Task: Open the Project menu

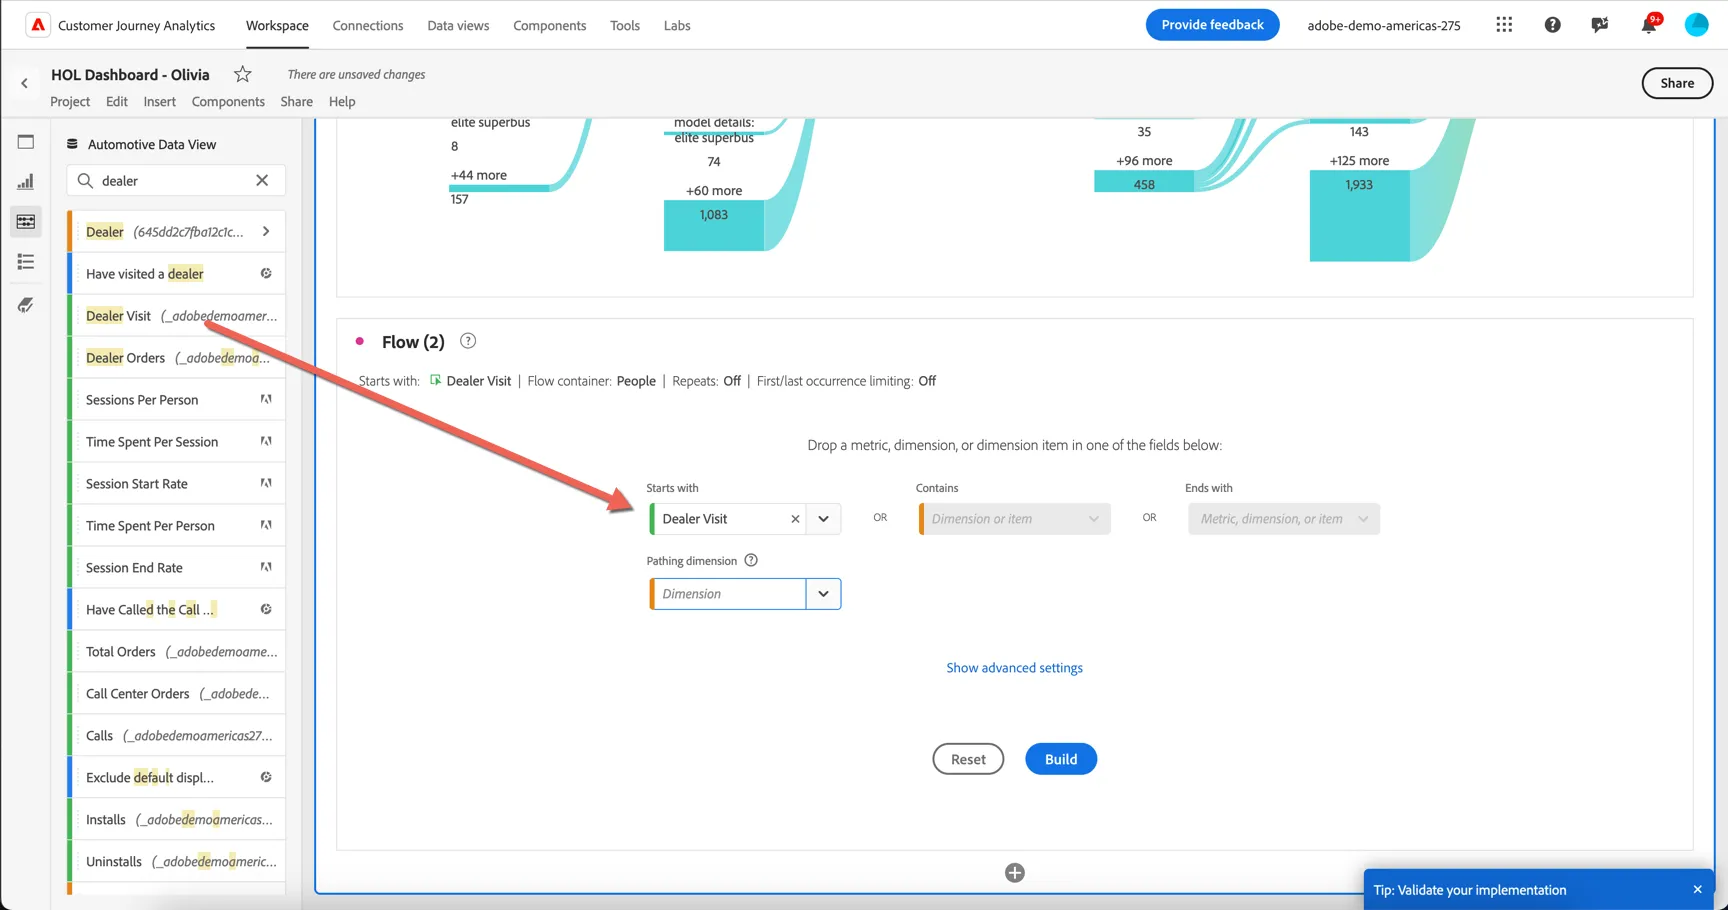Action: (70, 101)
